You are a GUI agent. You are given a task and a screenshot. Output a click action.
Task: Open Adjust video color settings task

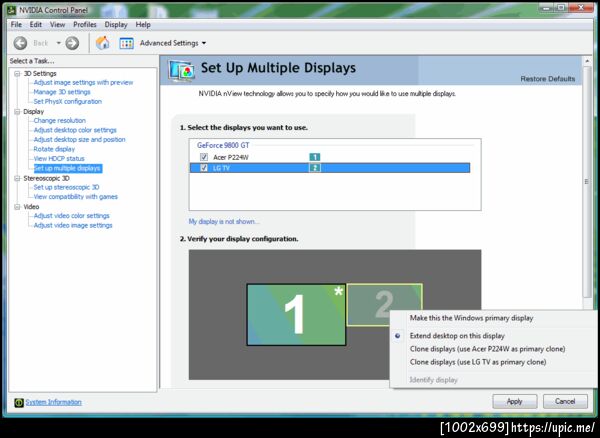(x=72, y=216)
